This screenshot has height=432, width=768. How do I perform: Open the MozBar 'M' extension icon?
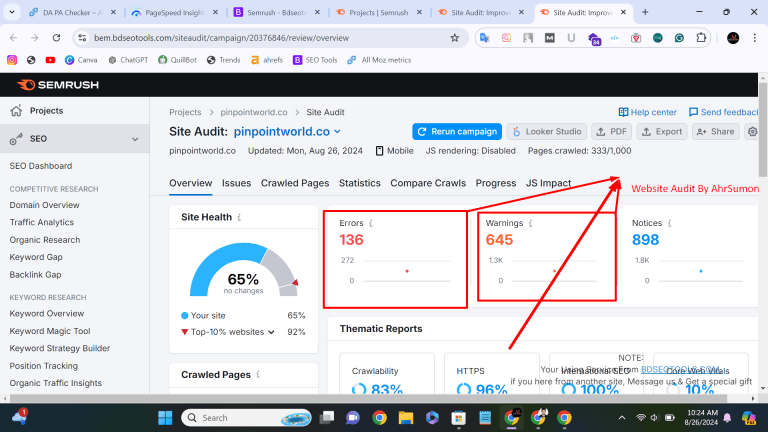point(550,38)
